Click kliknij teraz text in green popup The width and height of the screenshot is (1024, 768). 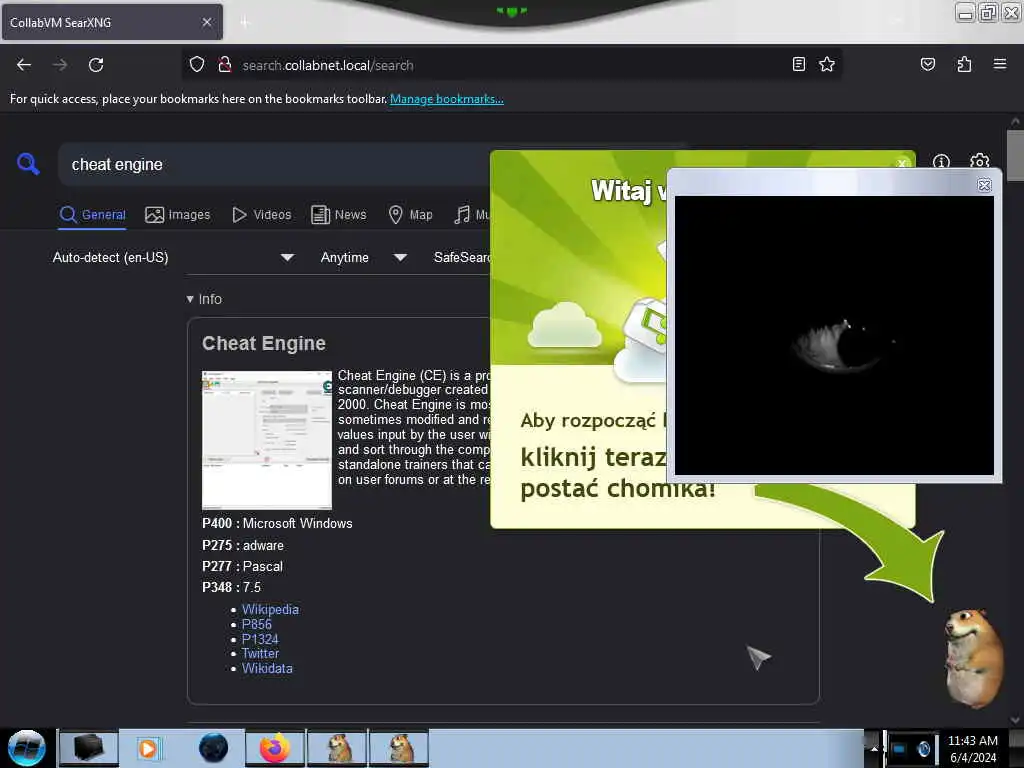(x=593, y=457)
